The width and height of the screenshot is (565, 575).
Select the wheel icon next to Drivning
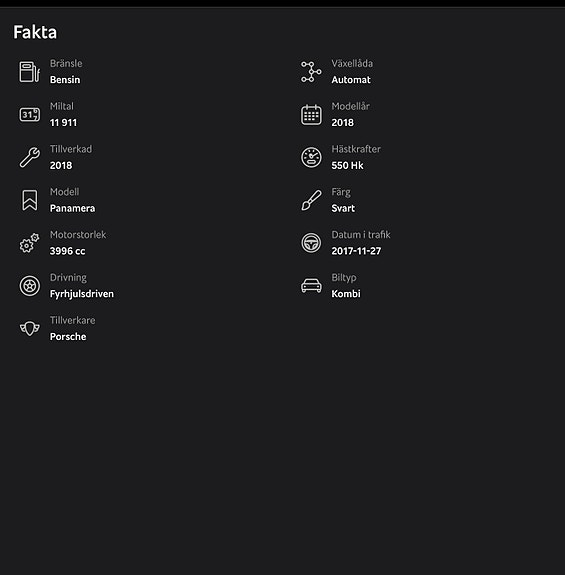tap(30, 286)
